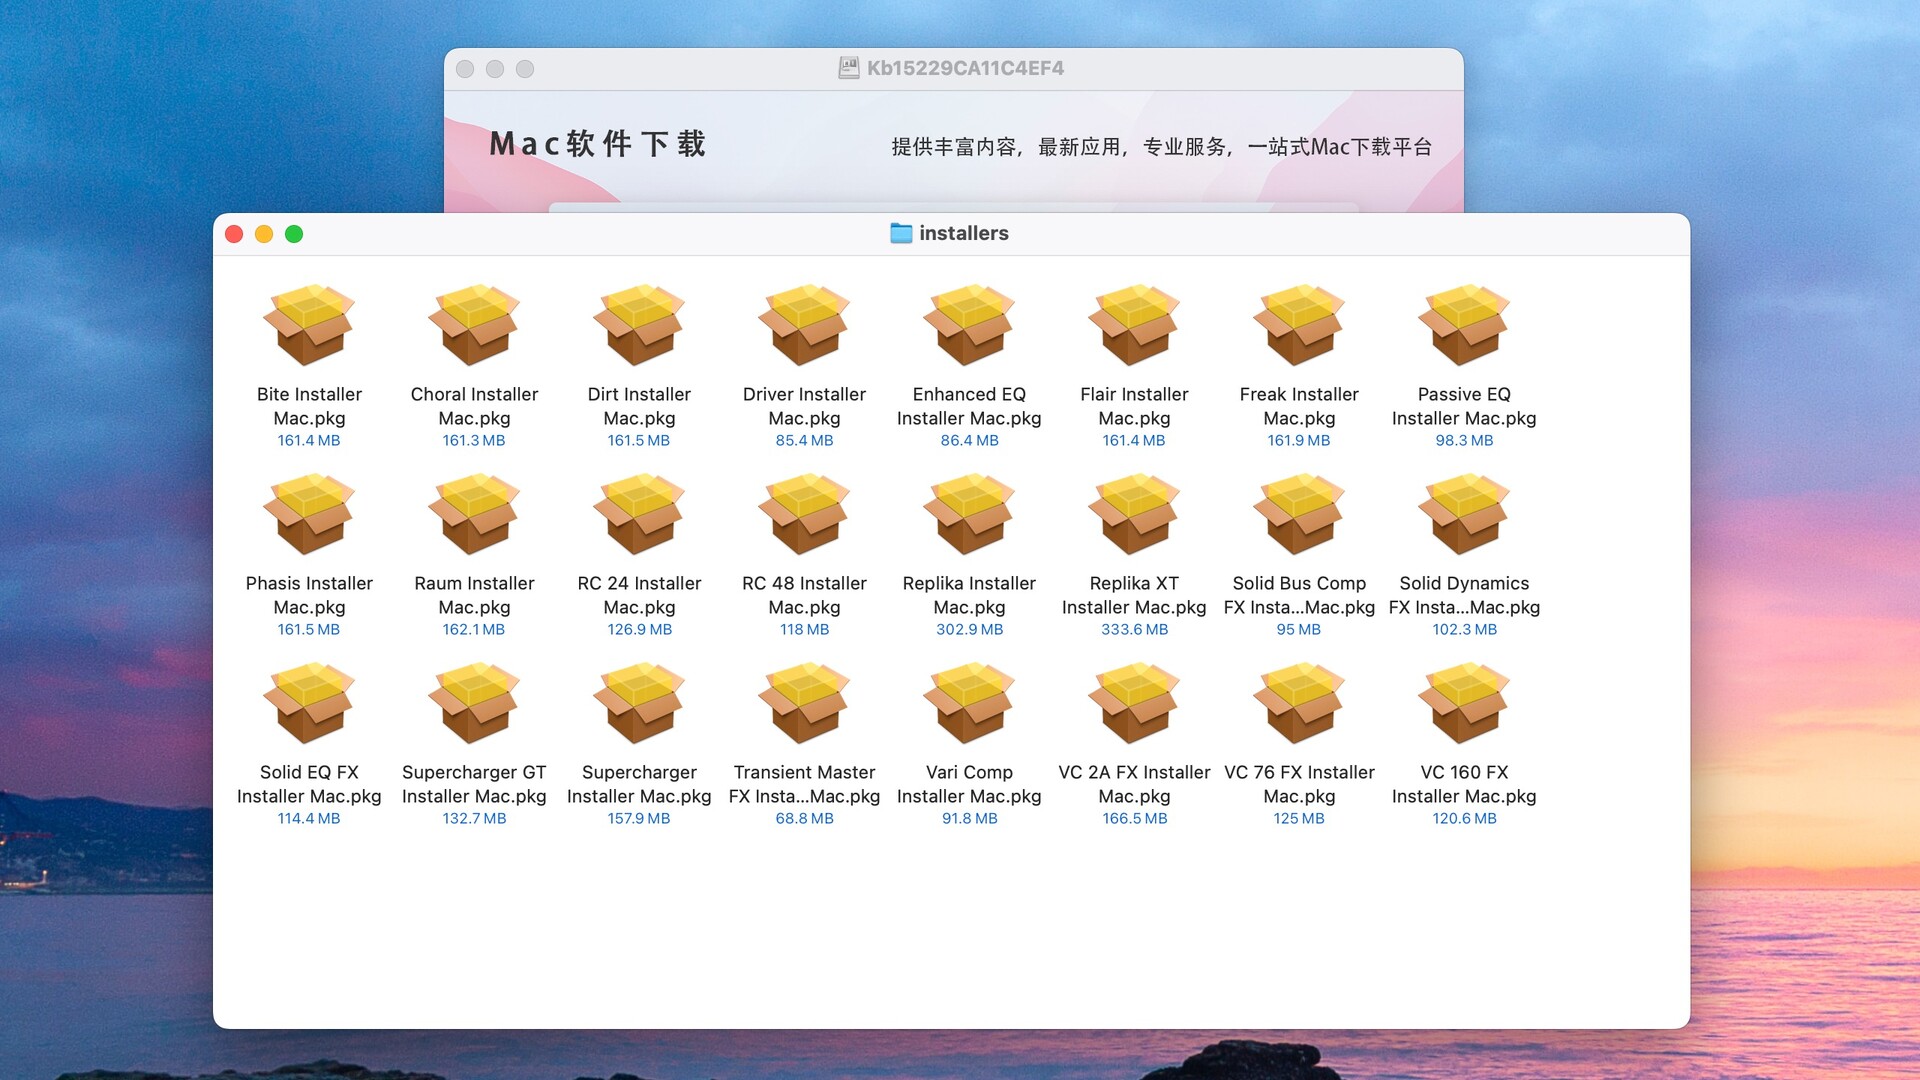Select Raum Installer Mac.pkg package
This screenshot has height=1080, width=1920.
474,515
